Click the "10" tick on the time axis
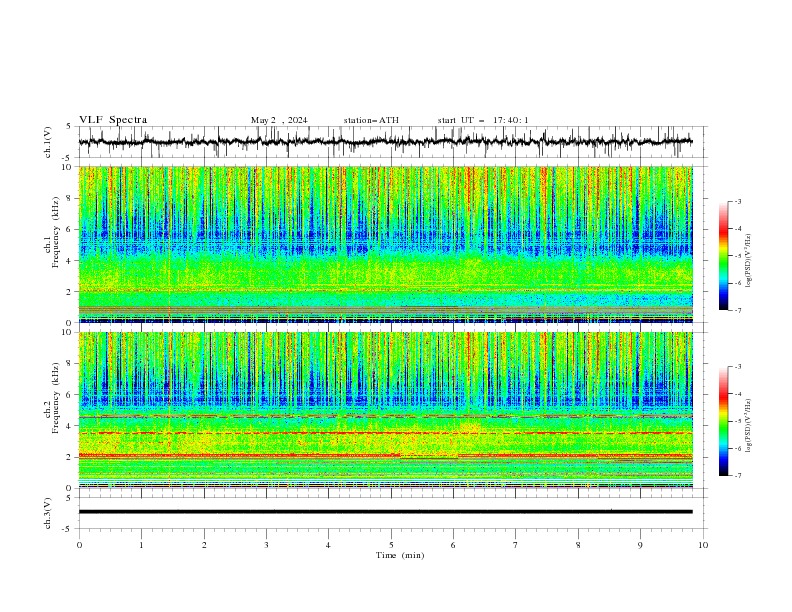This screenshot has height=612, width=792. tap(703, 545)
